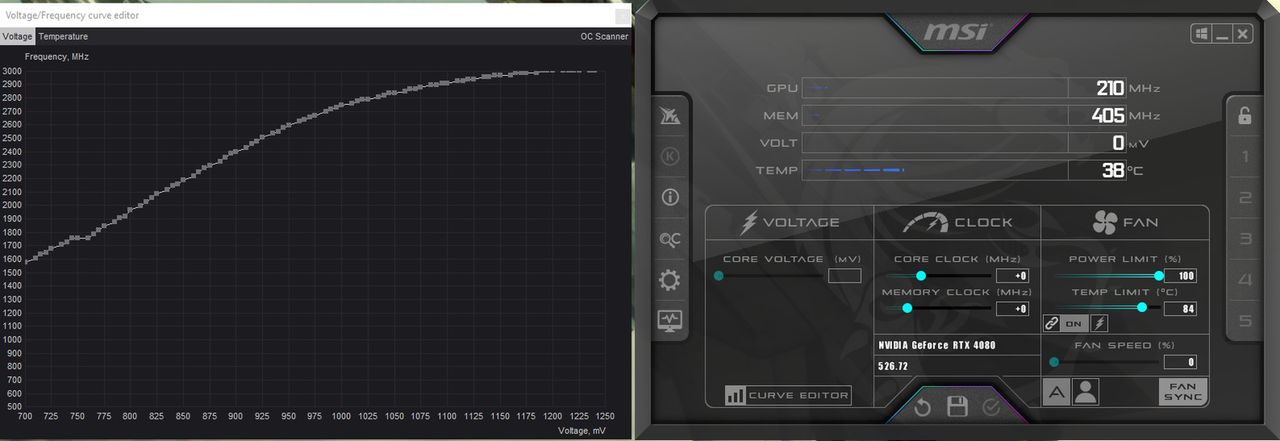Click the apply checkmark icon

[991, 407]
